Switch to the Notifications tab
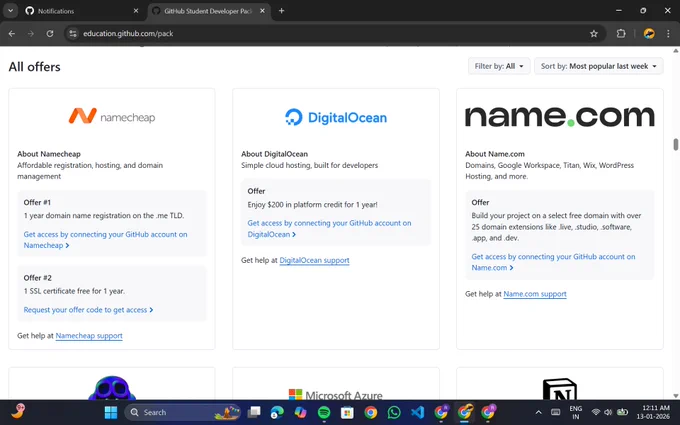 click(80, 11)
